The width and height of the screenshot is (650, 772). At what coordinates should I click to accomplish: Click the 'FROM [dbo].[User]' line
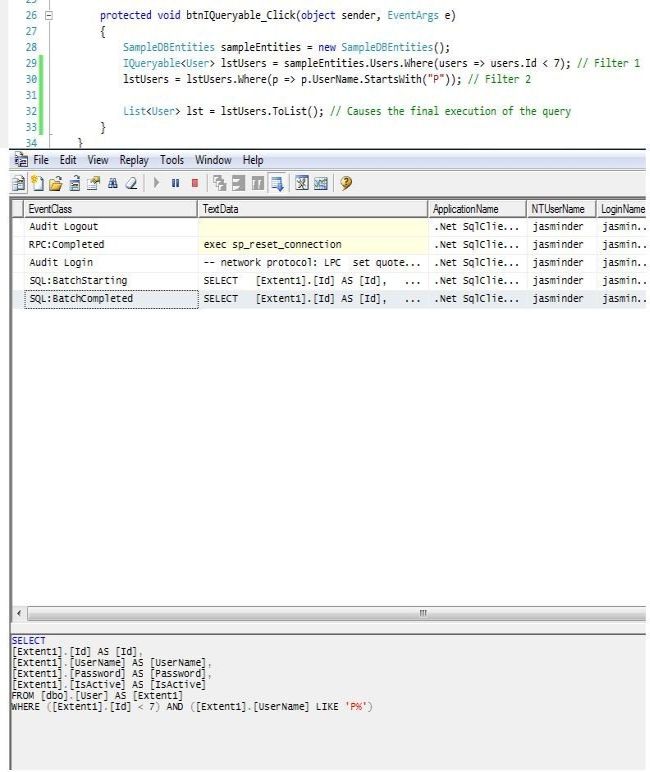pos(97,696)
